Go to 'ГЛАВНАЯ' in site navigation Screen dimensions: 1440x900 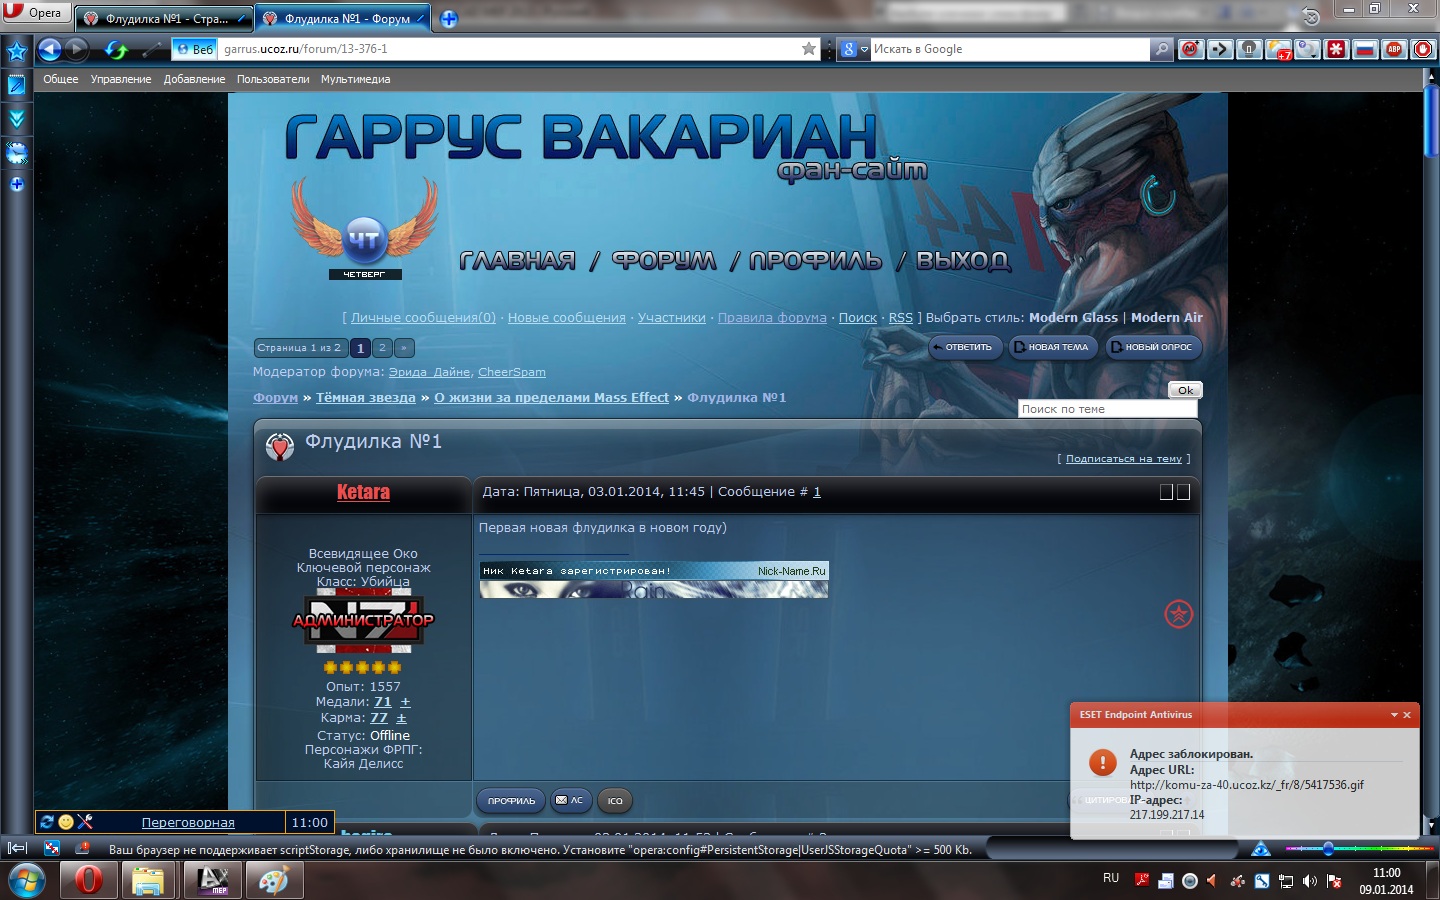[x=518, y=261]
